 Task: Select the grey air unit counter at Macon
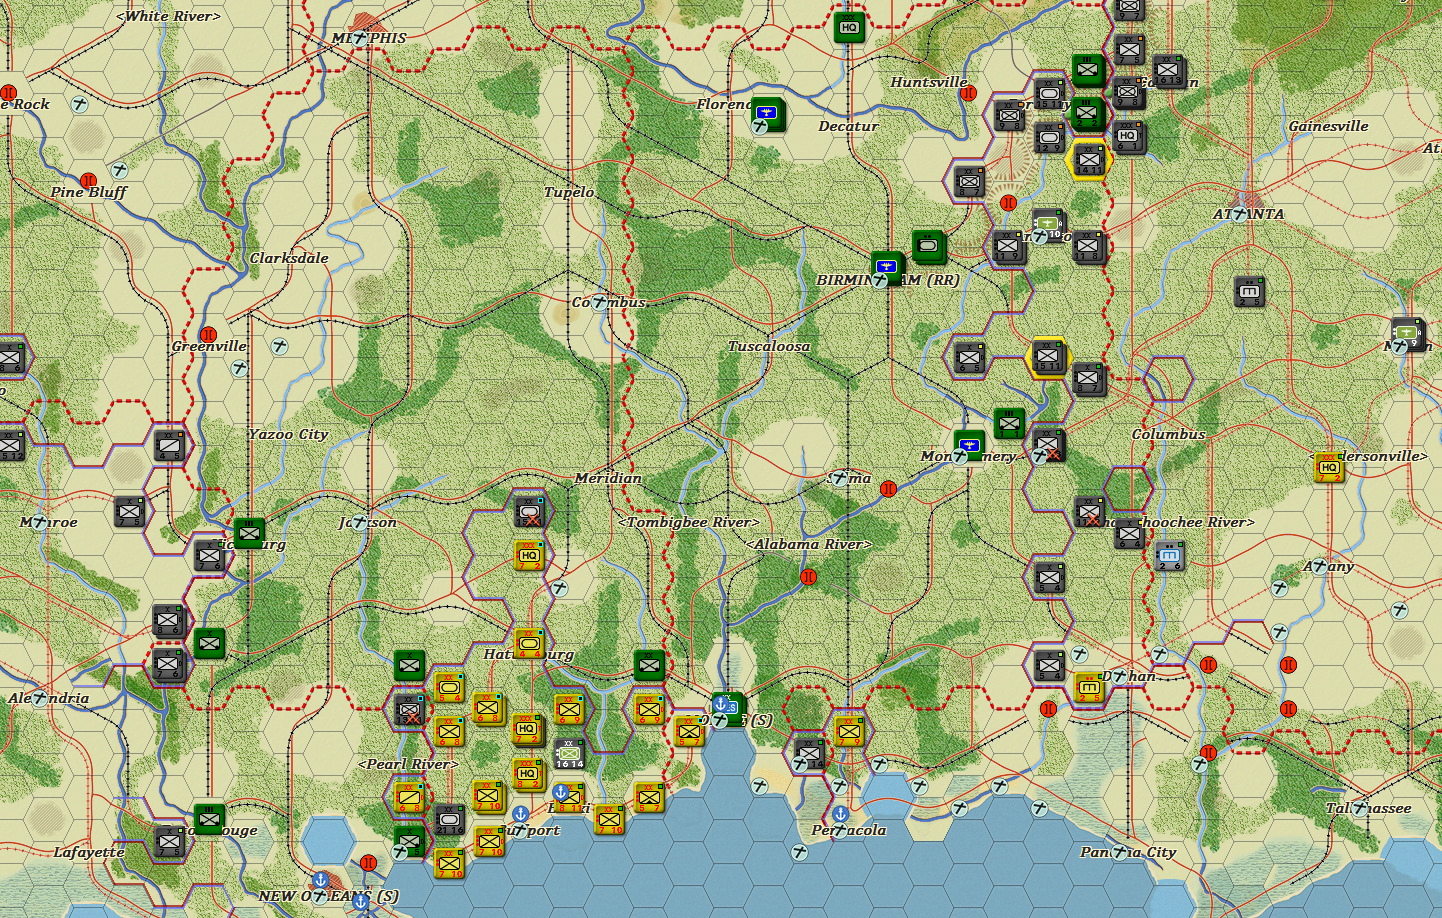point(1408,333)
